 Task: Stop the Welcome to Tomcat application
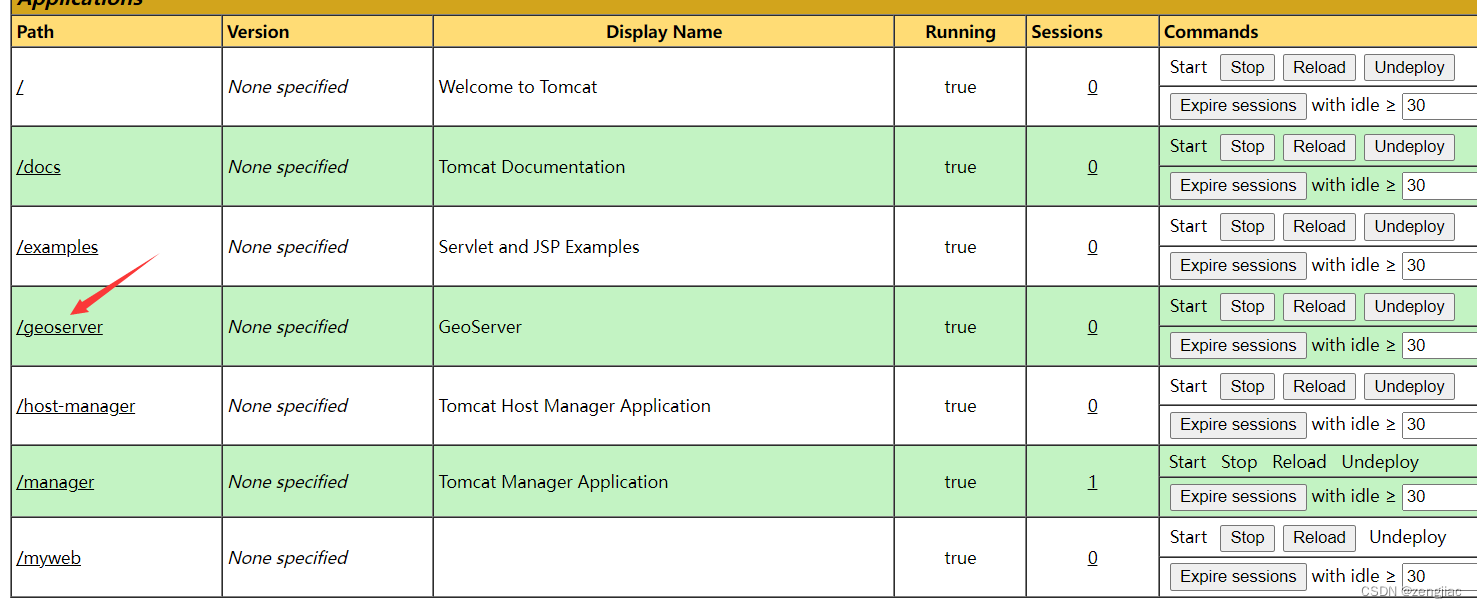(1247, 67)
